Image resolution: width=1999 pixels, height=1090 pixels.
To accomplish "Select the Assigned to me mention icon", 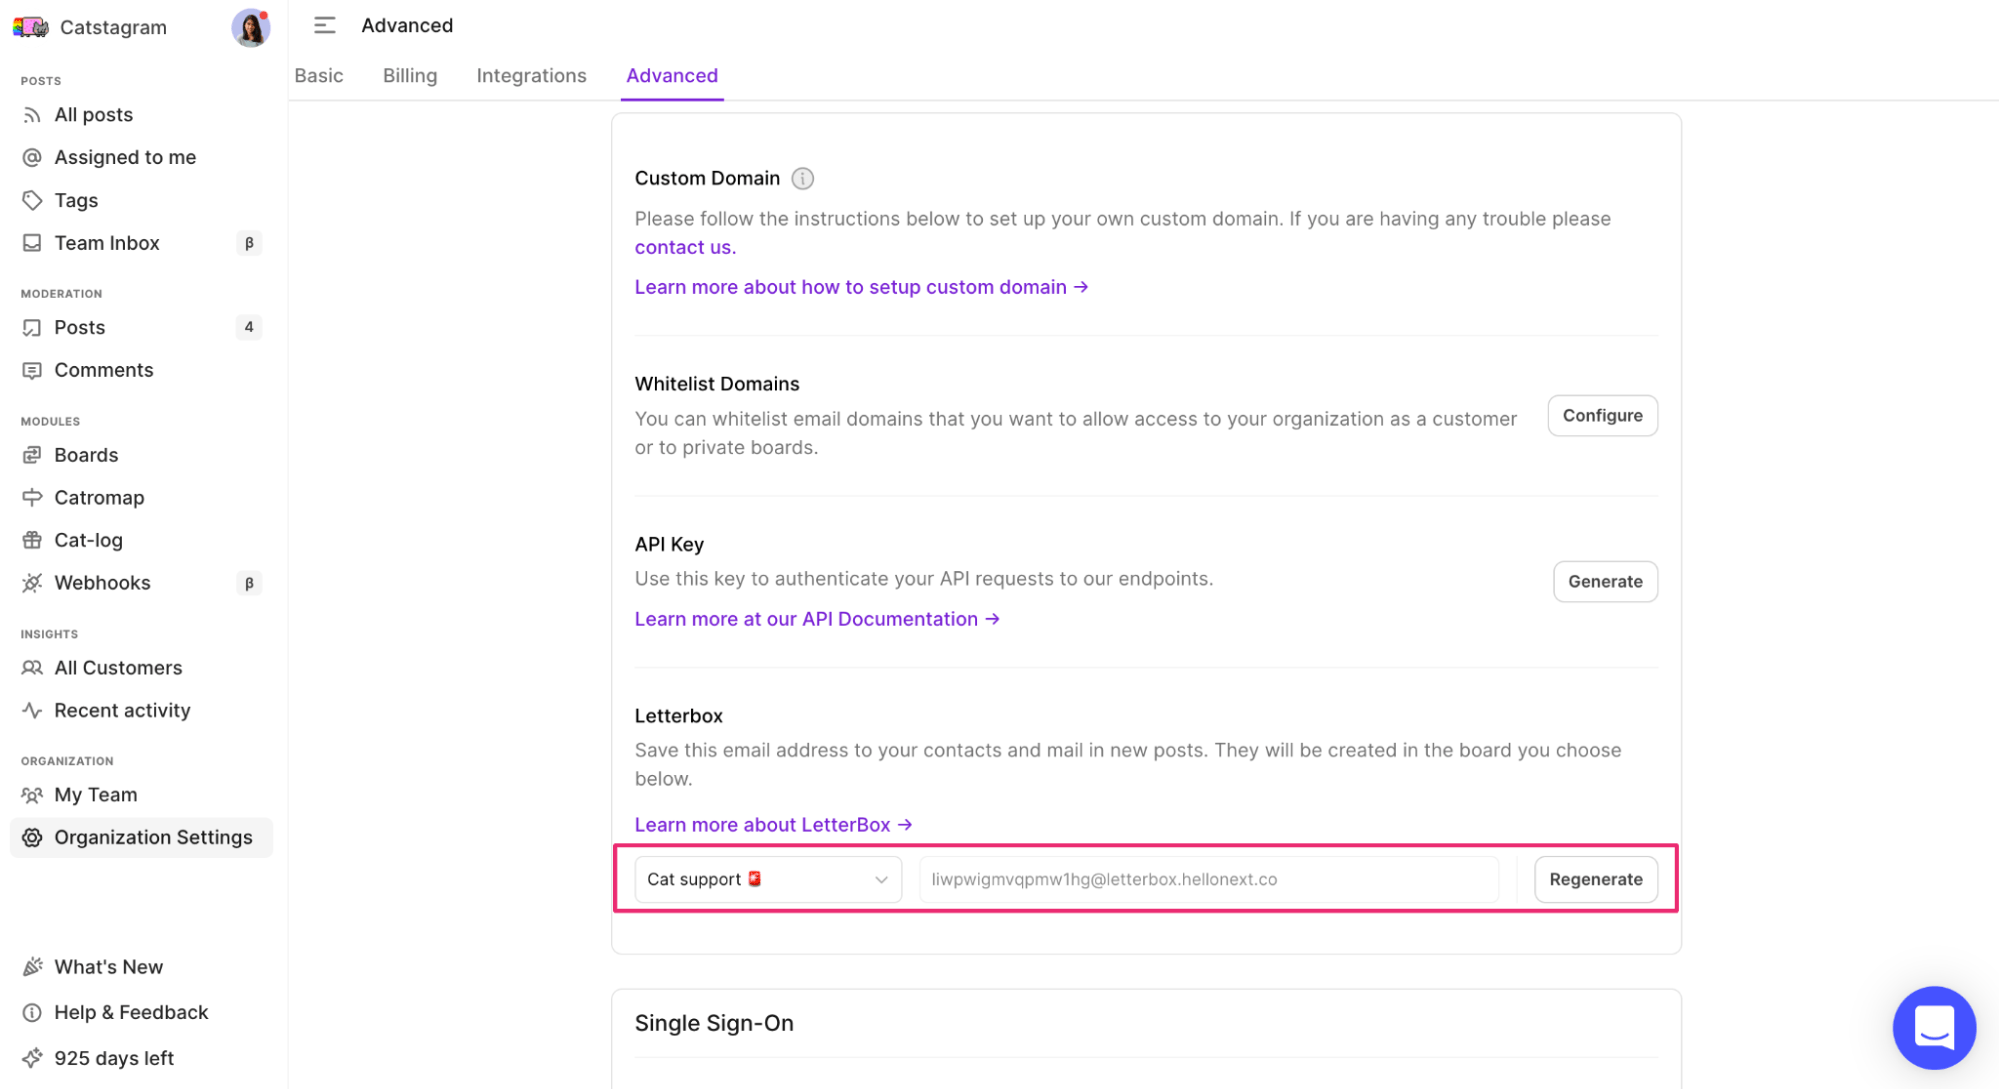I will (33, 157).
